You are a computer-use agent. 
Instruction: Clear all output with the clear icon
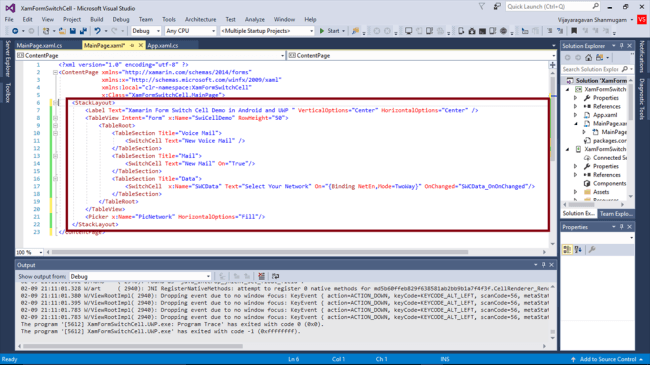point(261,276)
